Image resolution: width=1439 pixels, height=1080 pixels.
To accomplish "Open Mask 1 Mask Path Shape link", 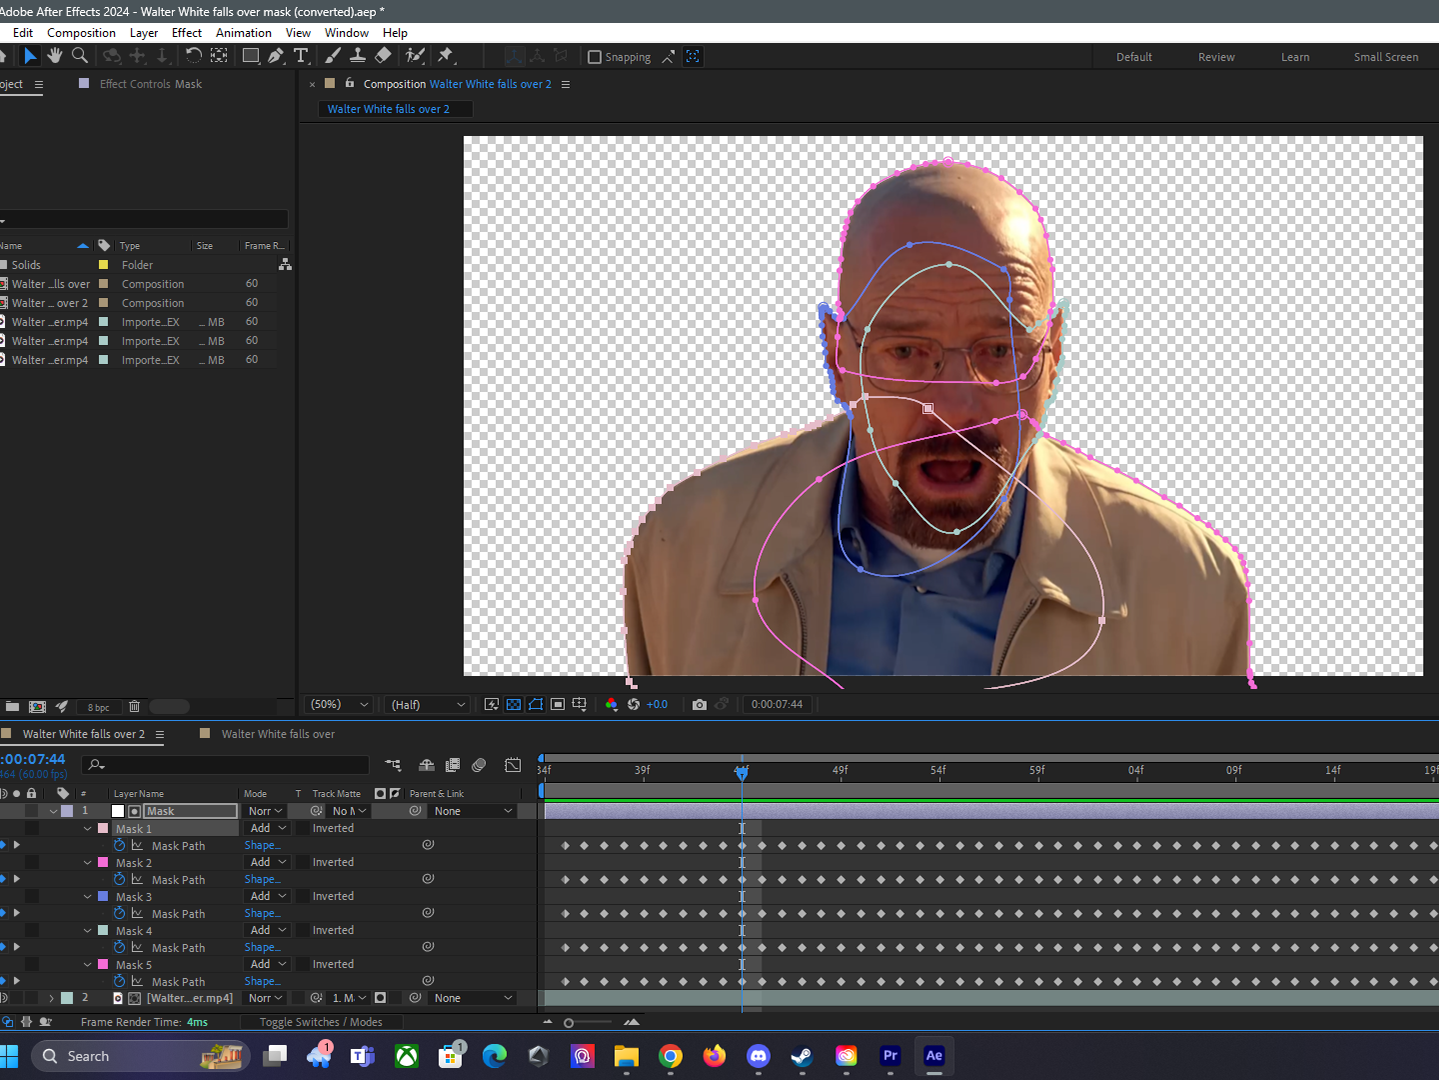I will (262, 845).
